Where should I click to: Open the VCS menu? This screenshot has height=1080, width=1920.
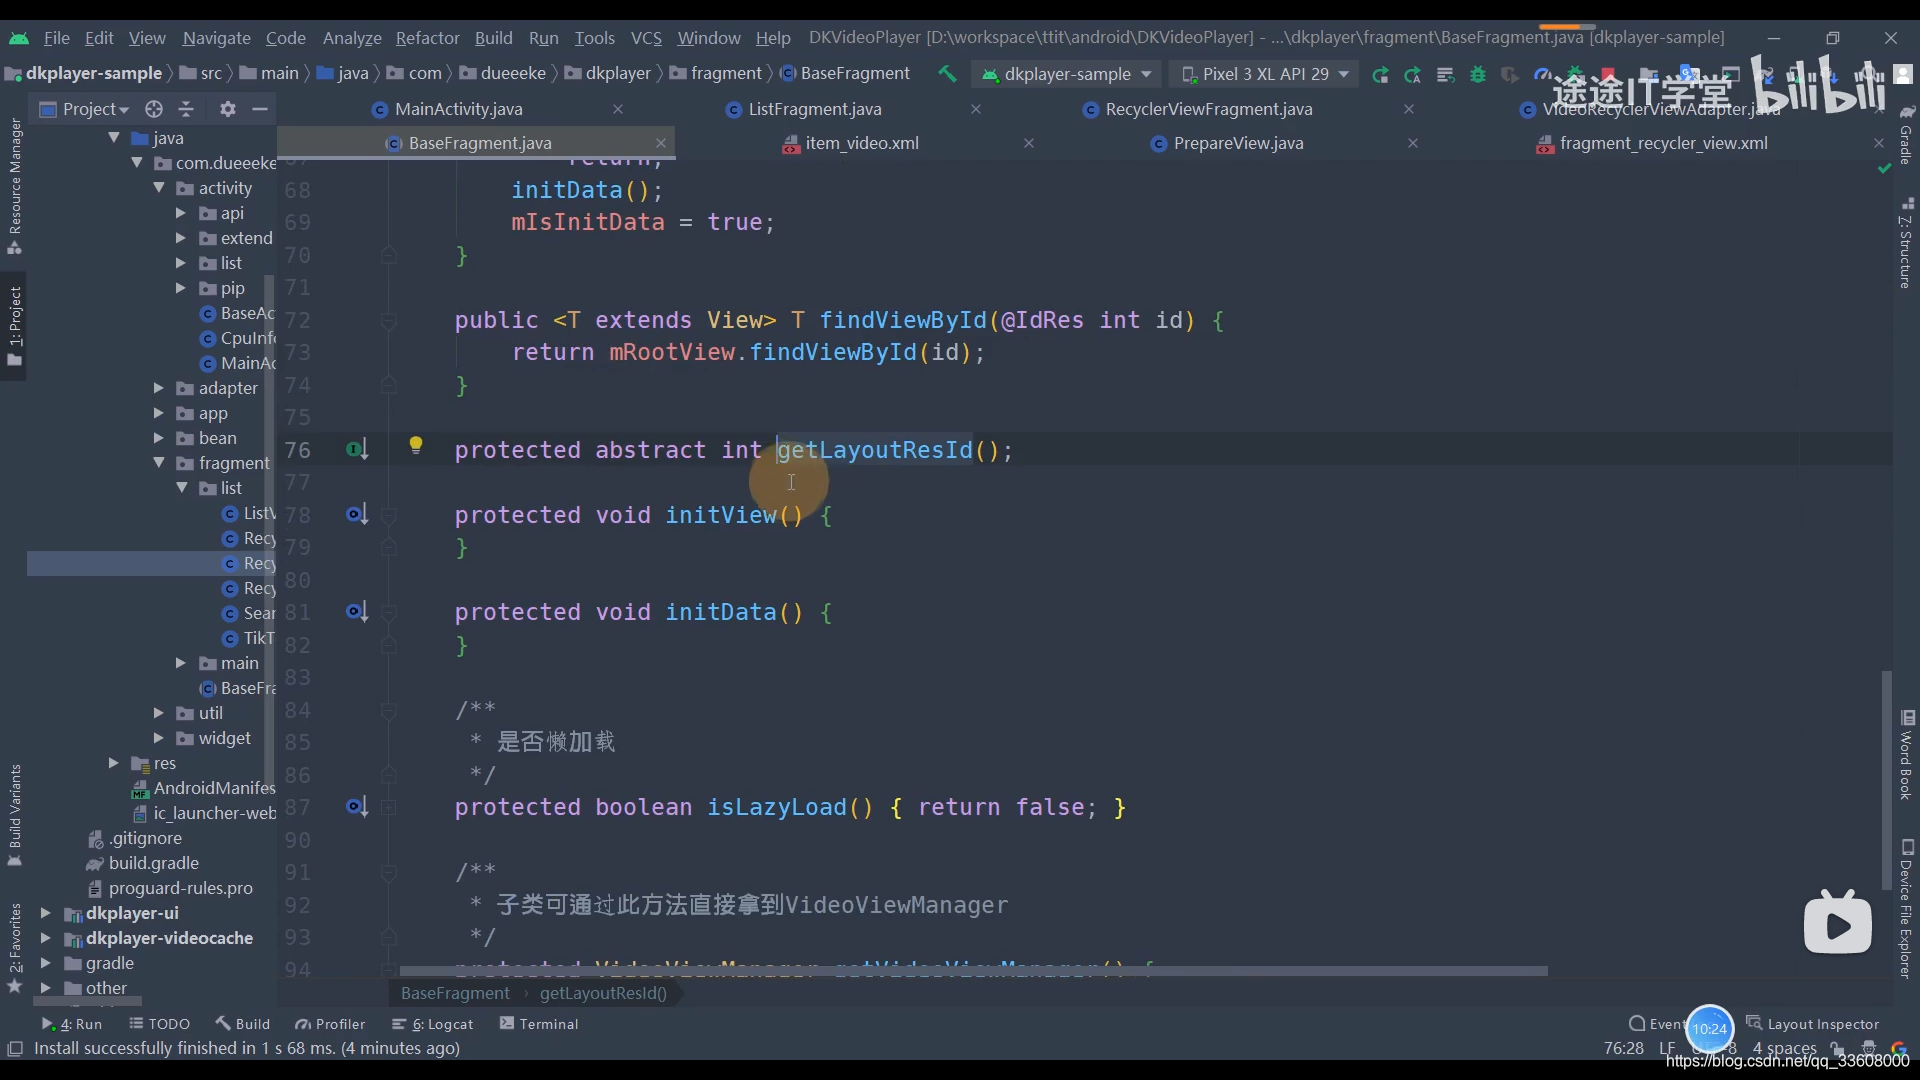pos(646,38)
